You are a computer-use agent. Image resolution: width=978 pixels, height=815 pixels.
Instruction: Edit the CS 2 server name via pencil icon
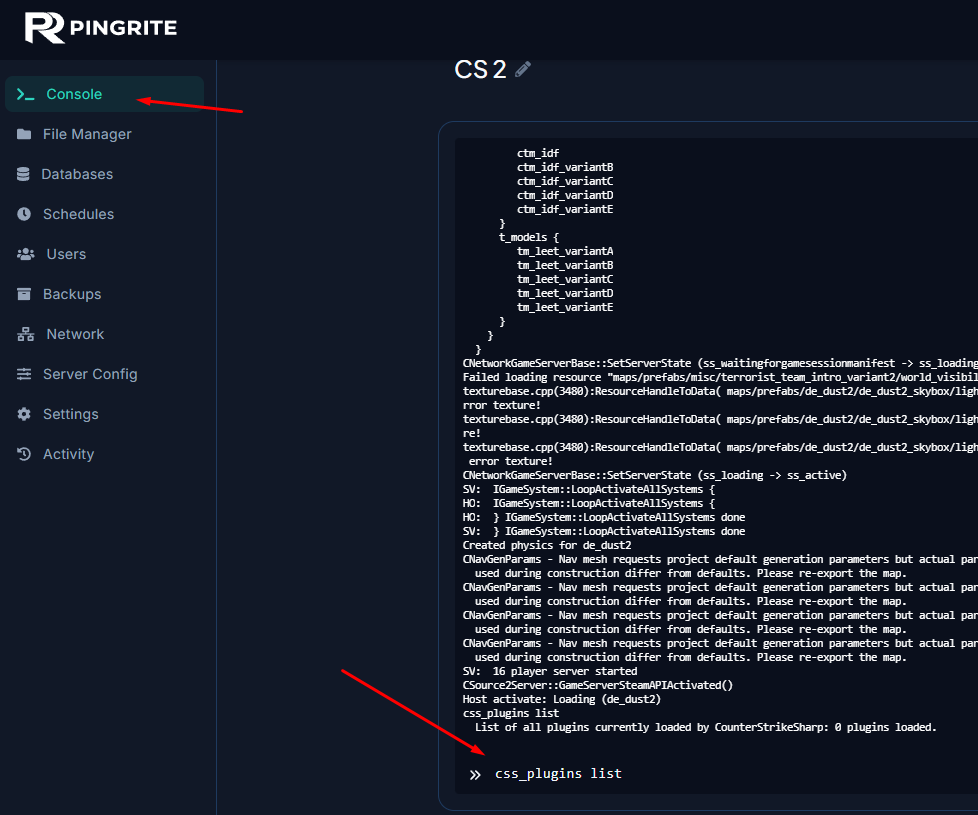(523, 70)
